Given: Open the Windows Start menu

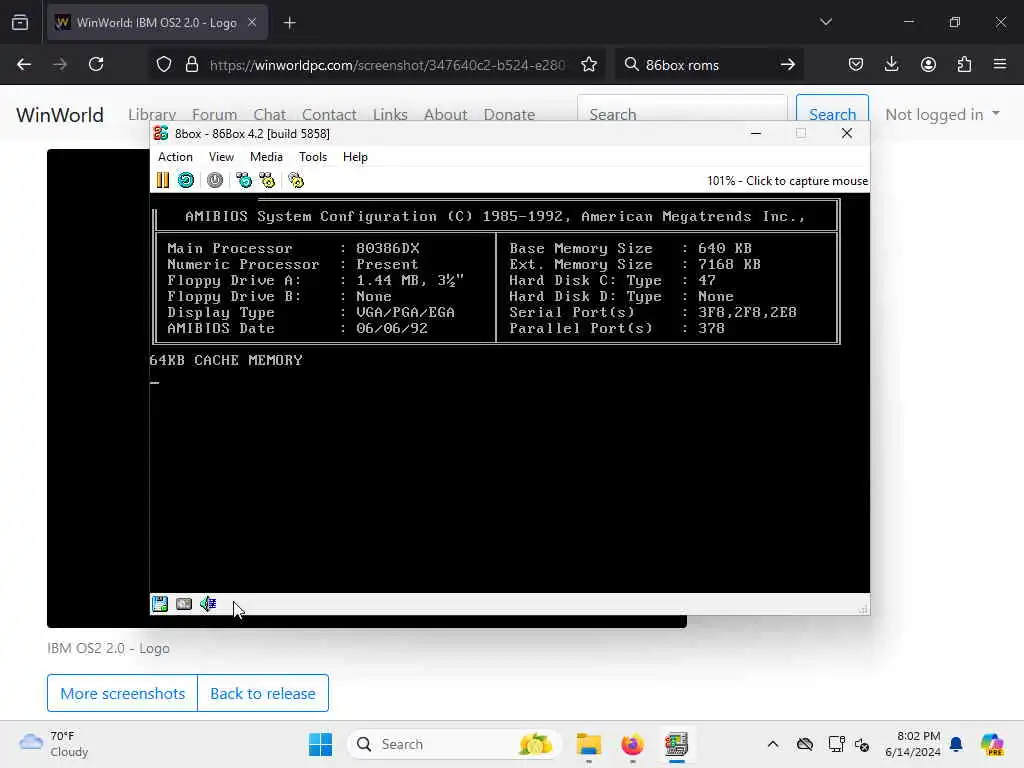Looking at the screenshot, I should [321, 744].
